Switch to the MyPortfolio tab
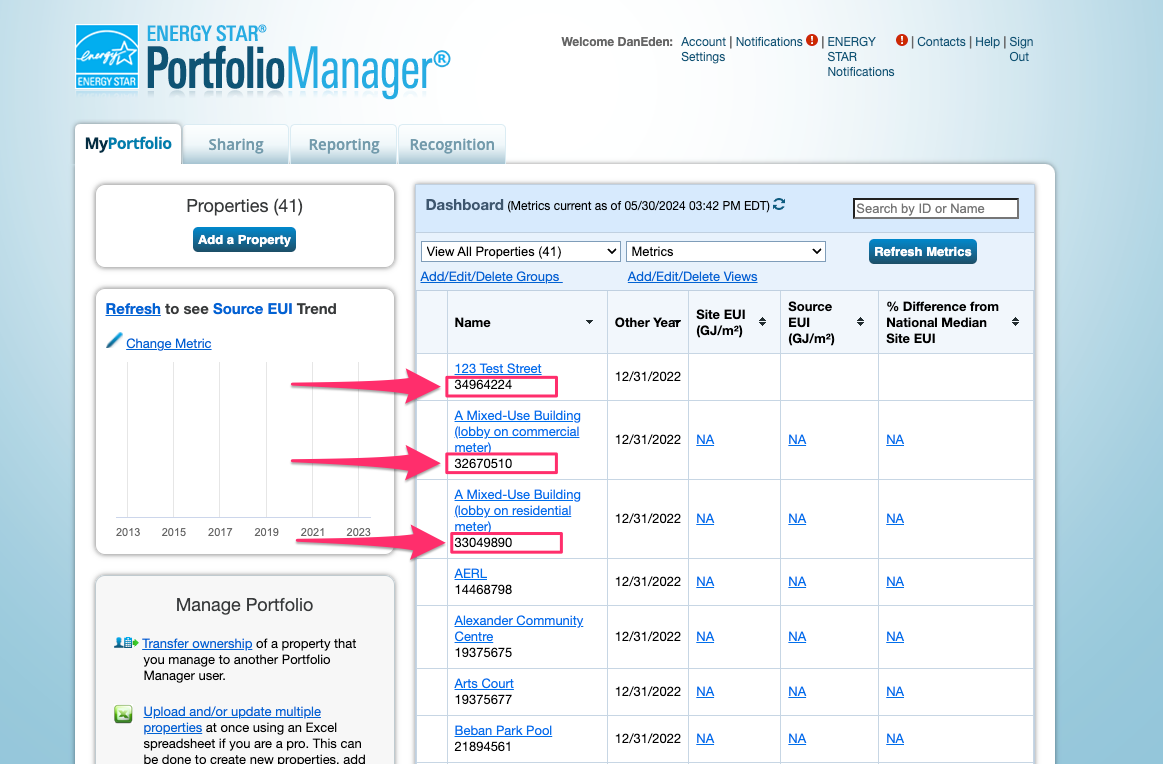 [x=128, y=144]
